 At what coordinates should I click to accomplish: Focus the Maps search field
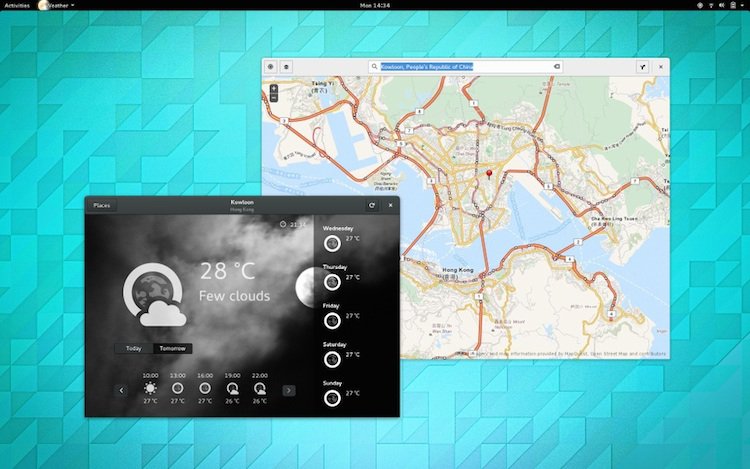(x=465, y=66)
